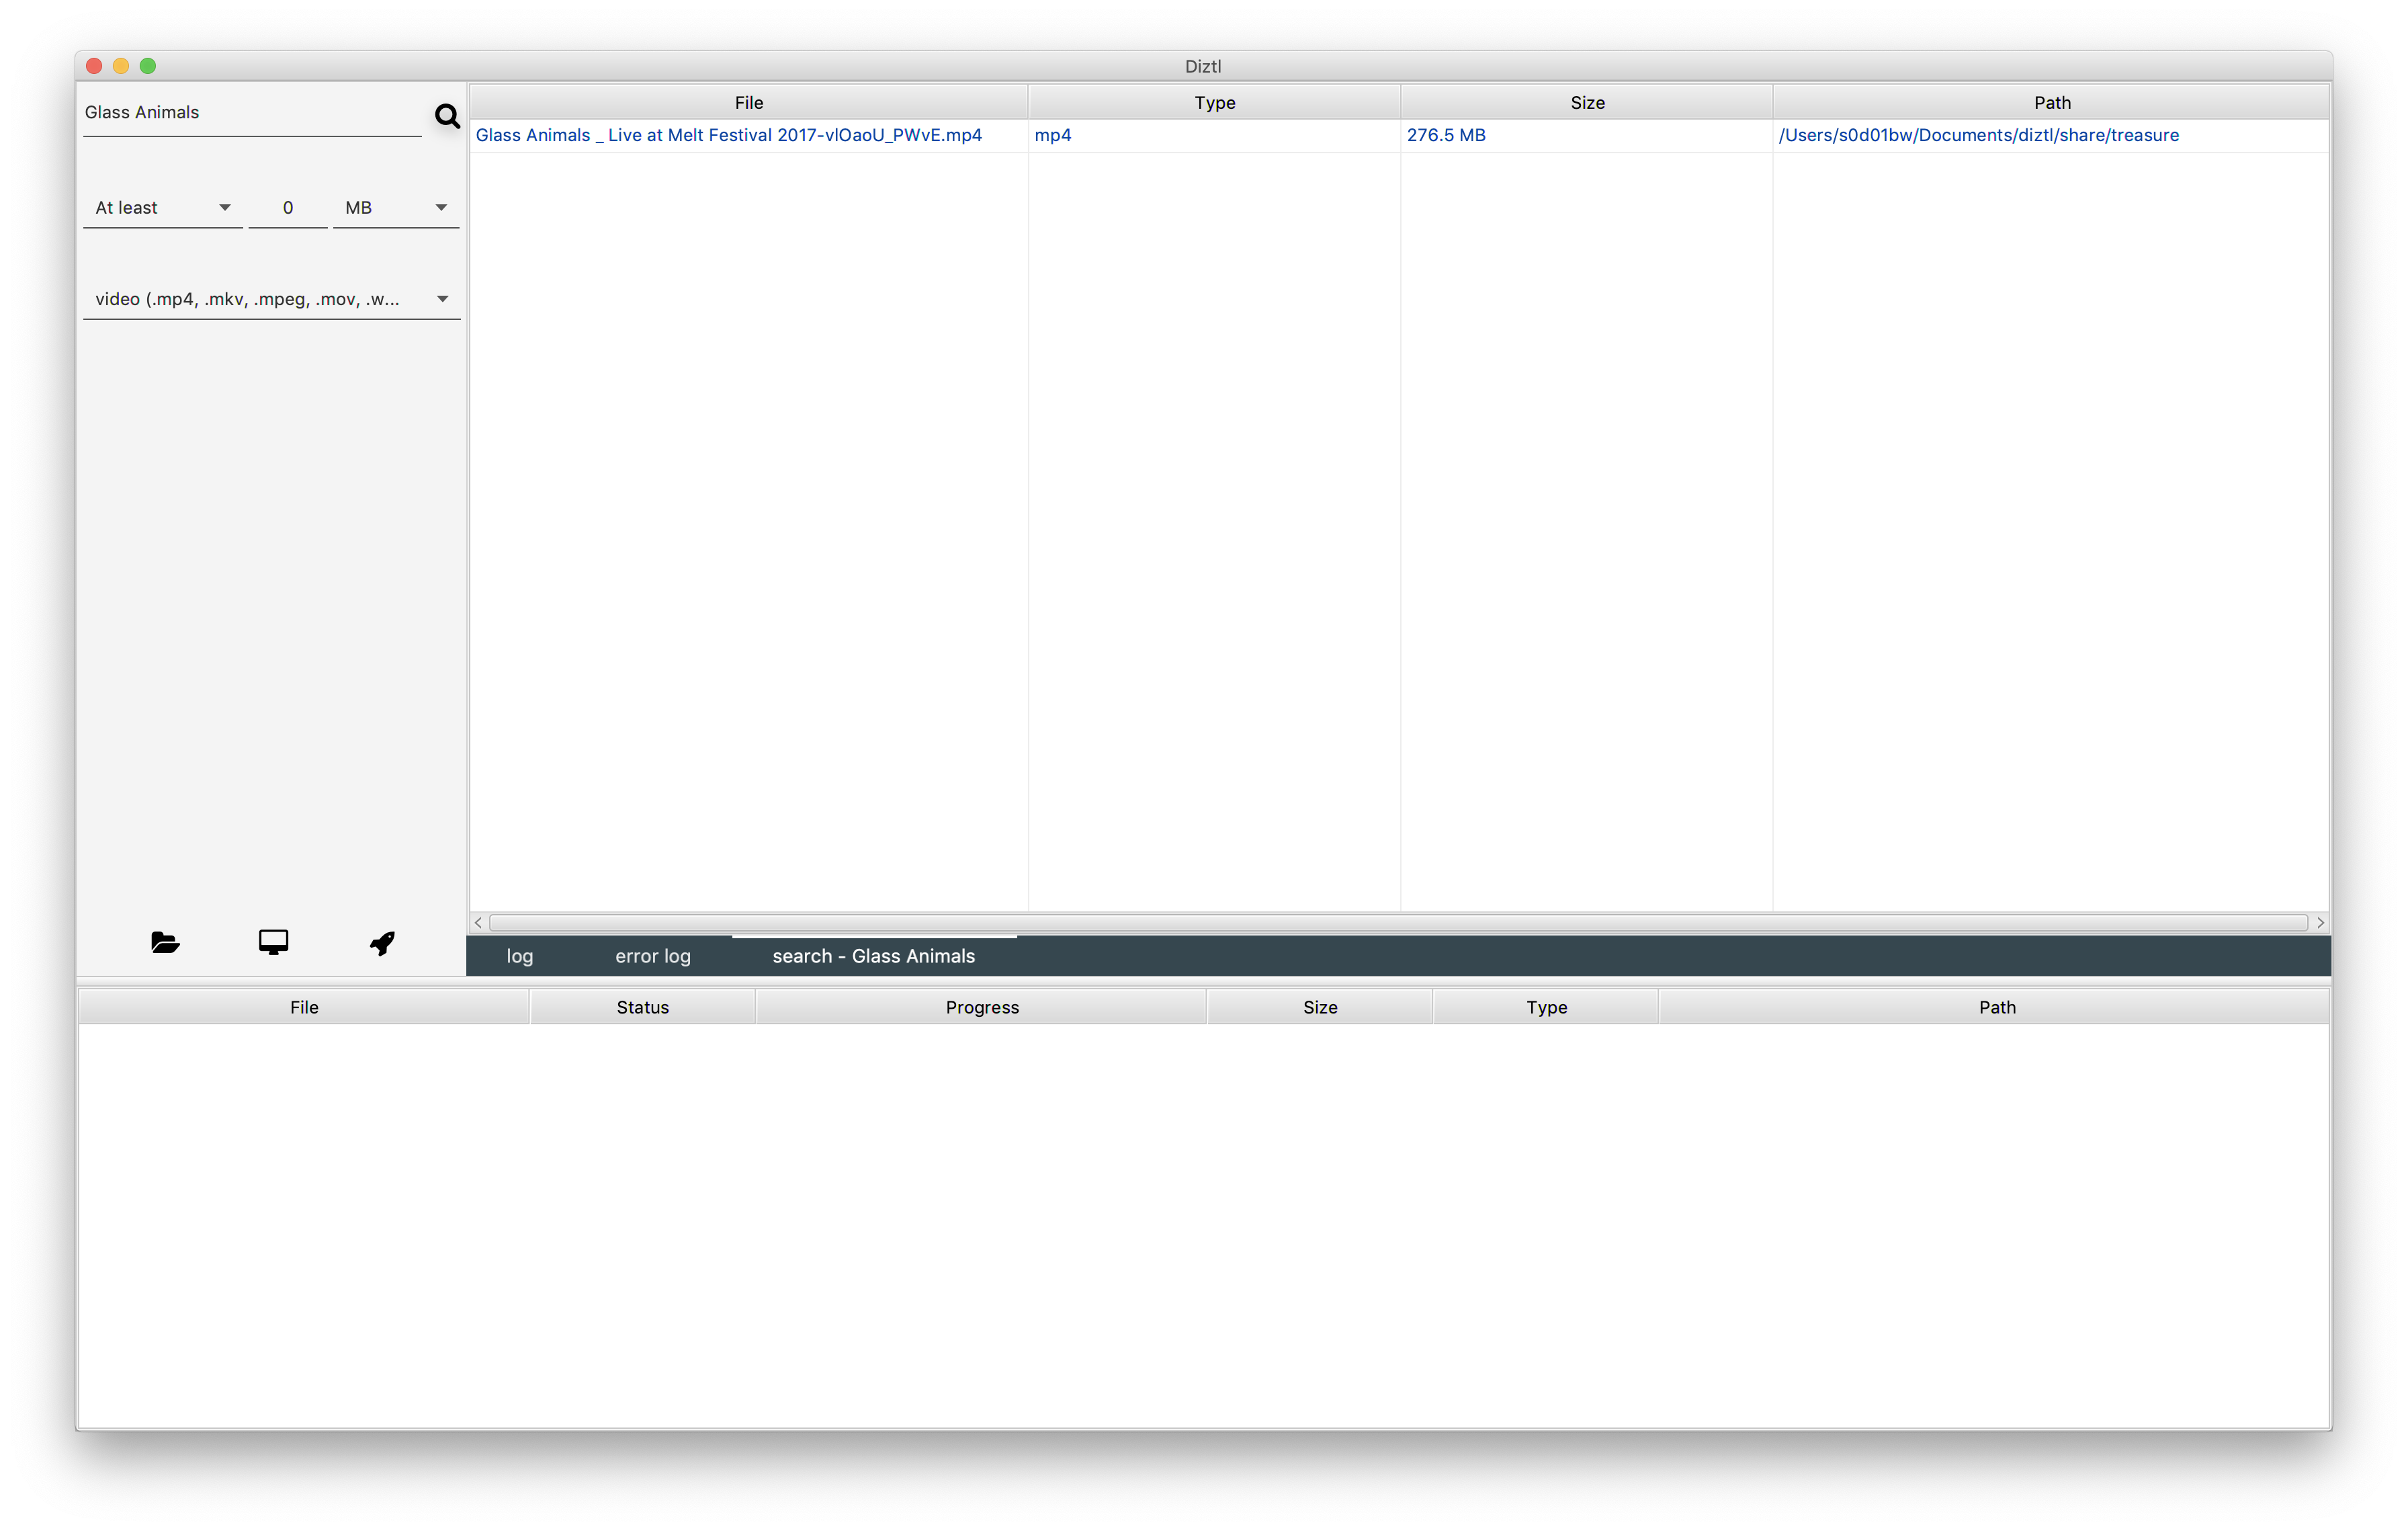Open the error log tab
This screenshot has width=2408, height=1531.
pos(652,956)
